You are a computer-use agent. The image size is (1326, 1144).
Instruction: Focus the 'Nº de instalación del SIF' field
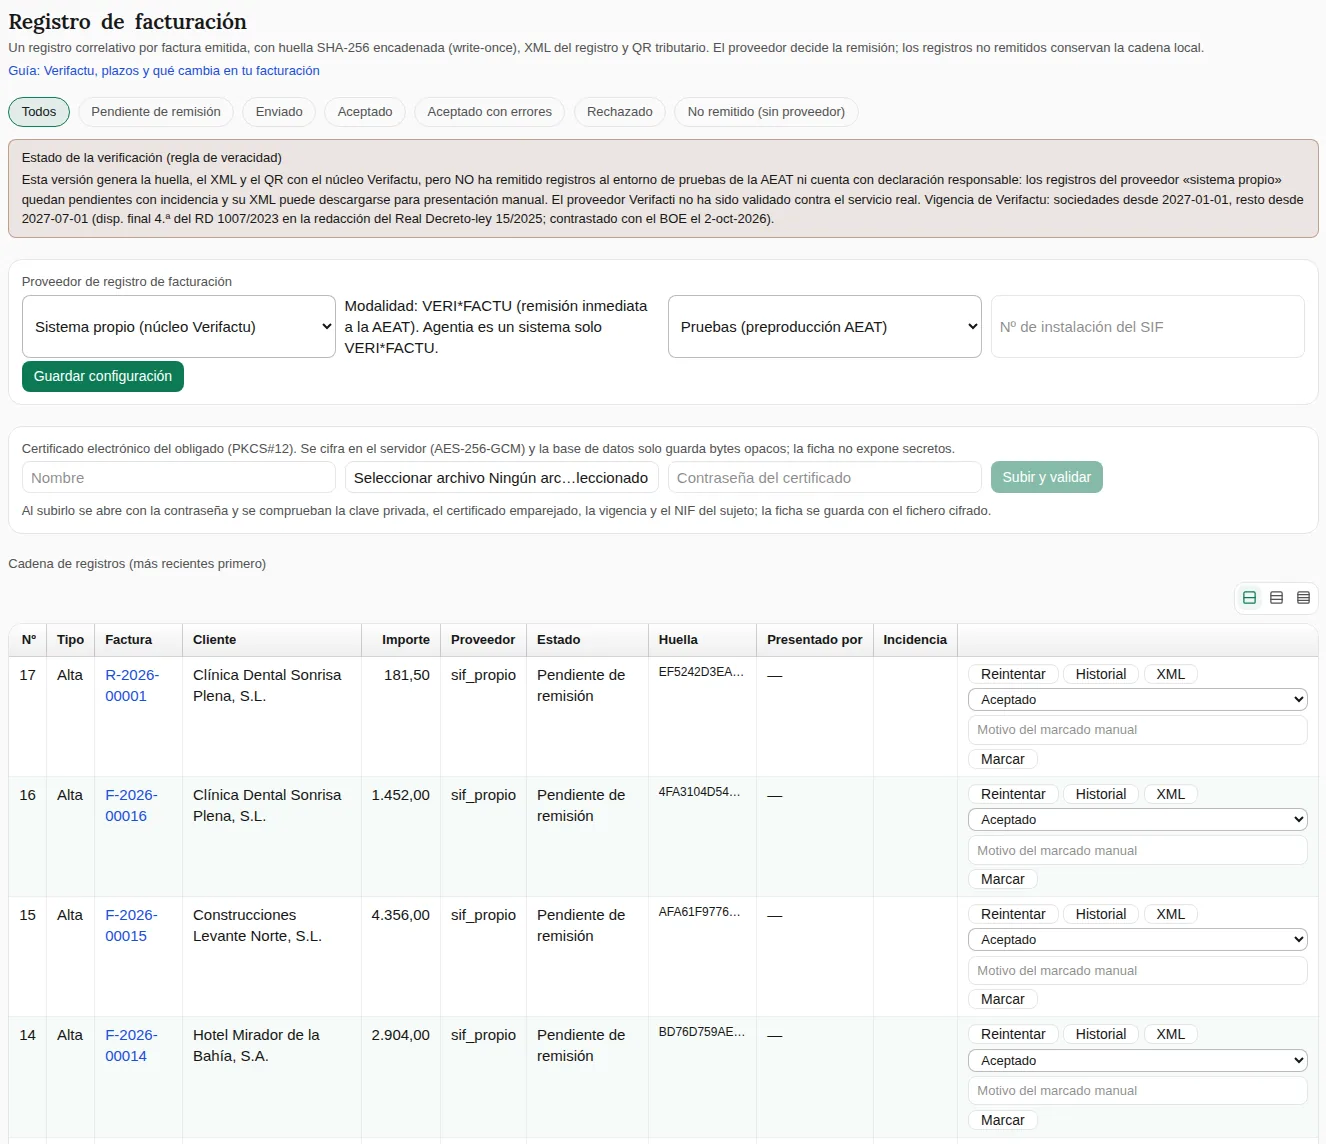coord(1148,326)
